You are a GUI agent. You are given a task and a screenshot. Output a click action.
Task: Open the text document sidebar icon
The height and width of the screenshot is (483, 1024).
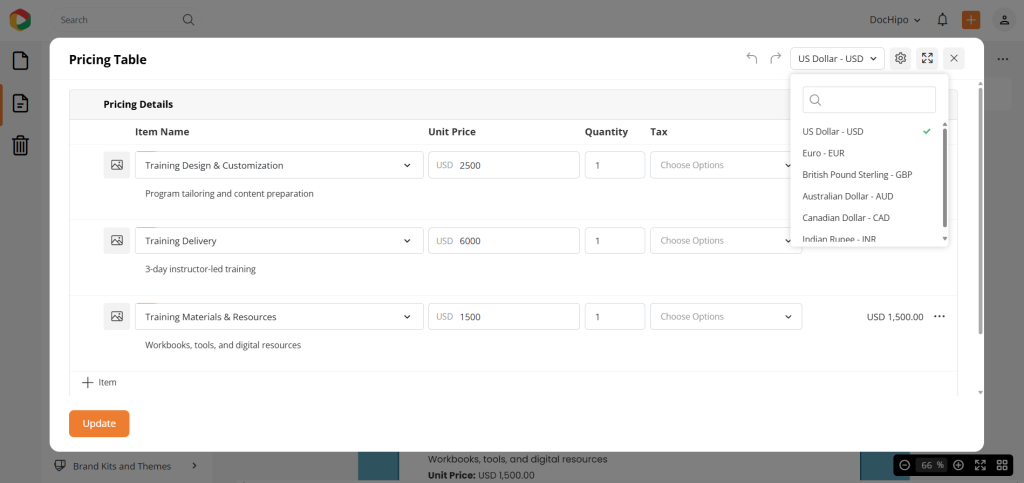click(x=21, y=103)
